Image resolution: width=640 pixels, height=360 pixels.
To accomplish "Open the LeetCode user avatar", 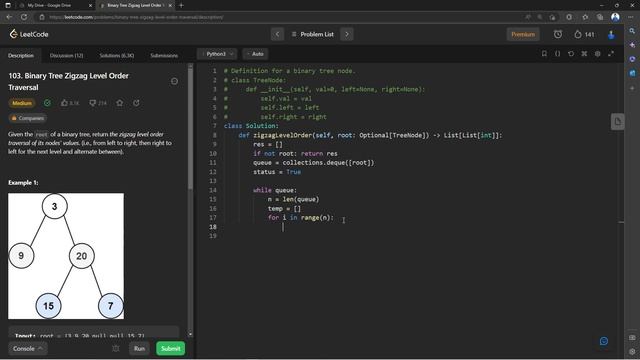I will click(611, 35).
